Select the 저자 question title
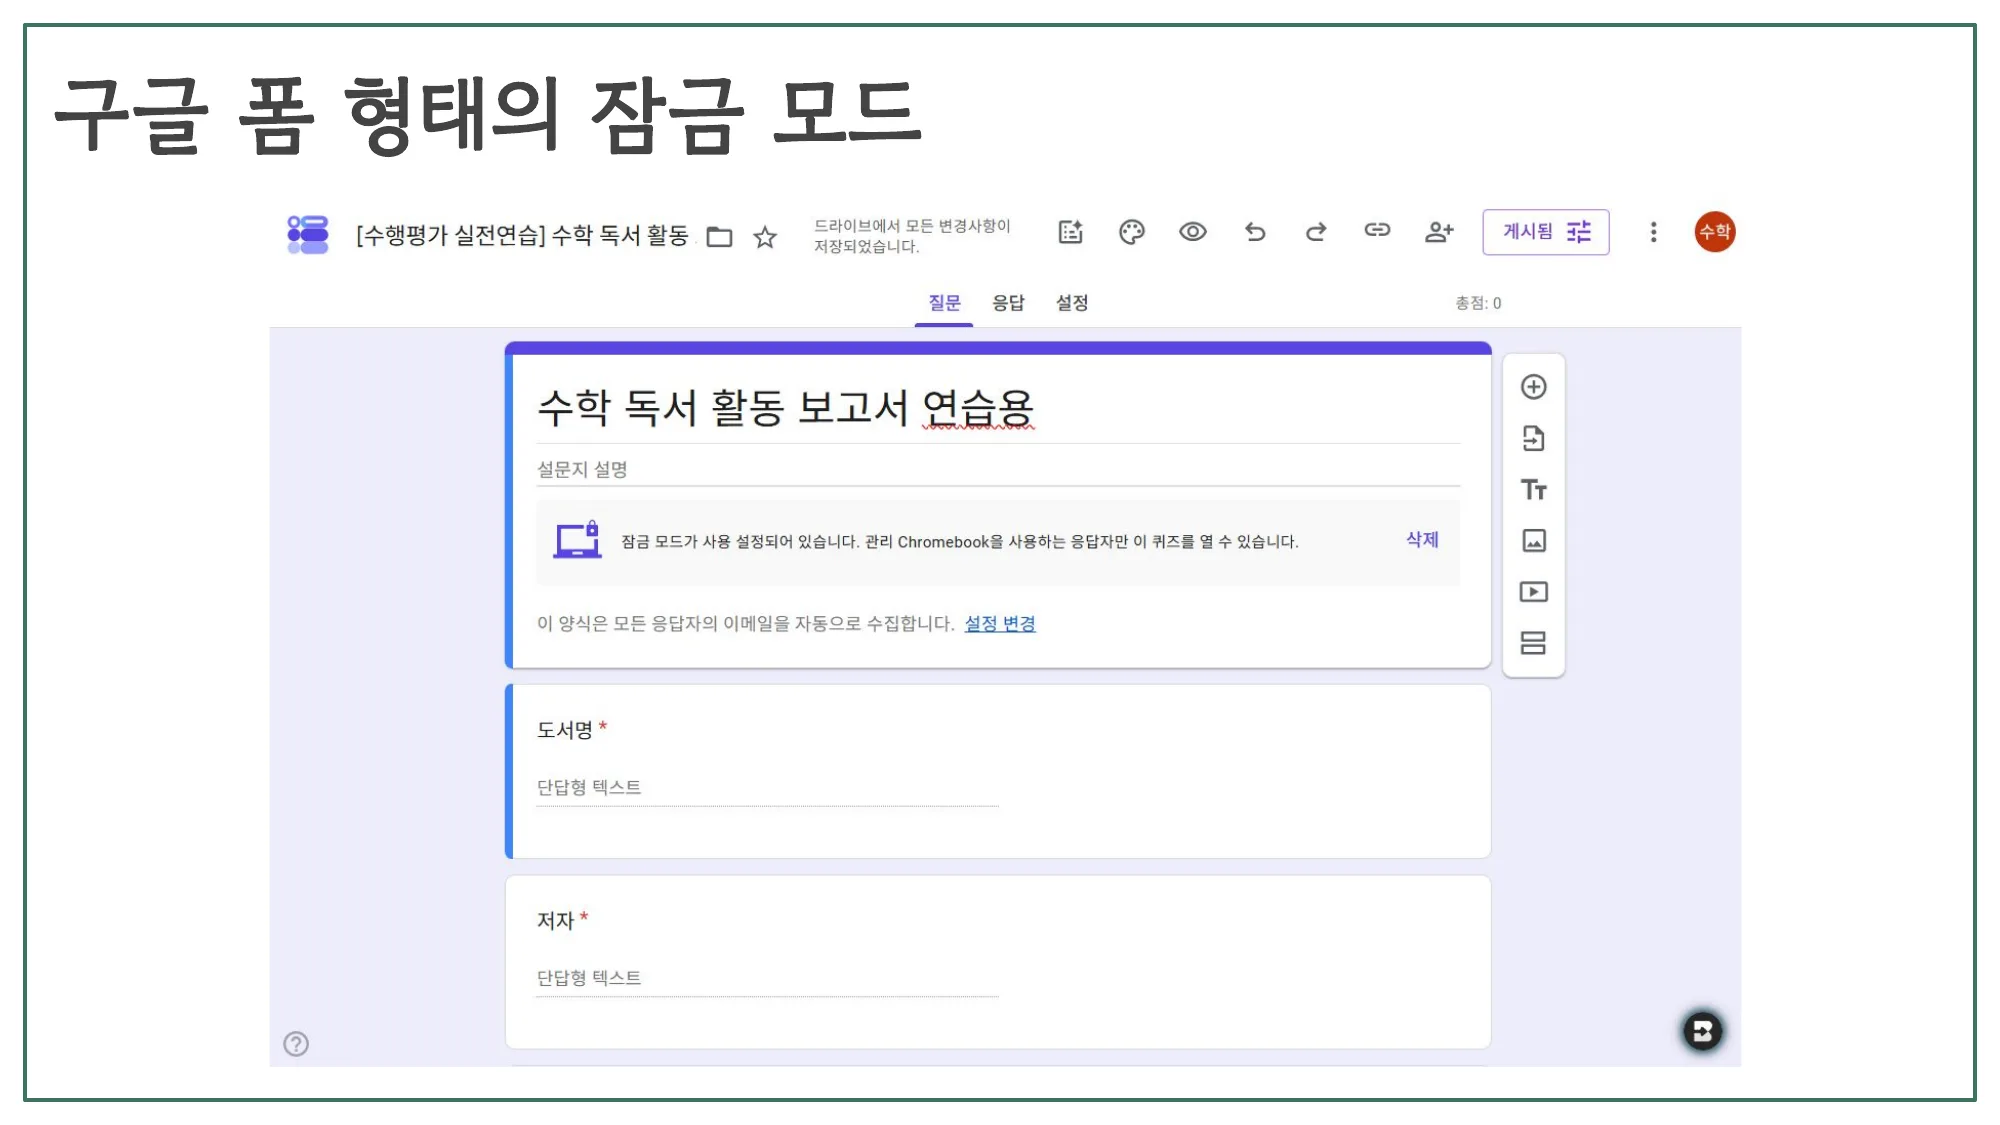The image size is (2000, 1125). (555, 920)
